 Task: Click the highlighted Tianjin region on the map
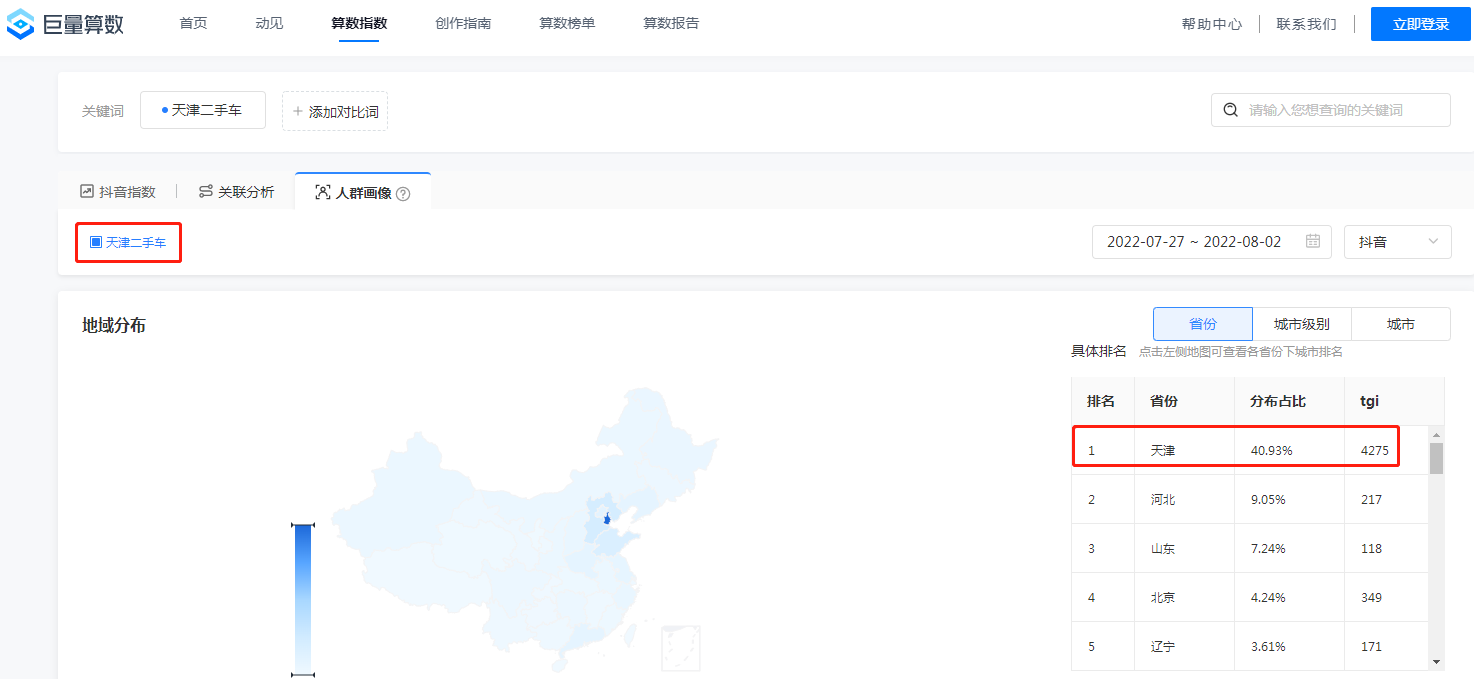[x=606, y=518]
